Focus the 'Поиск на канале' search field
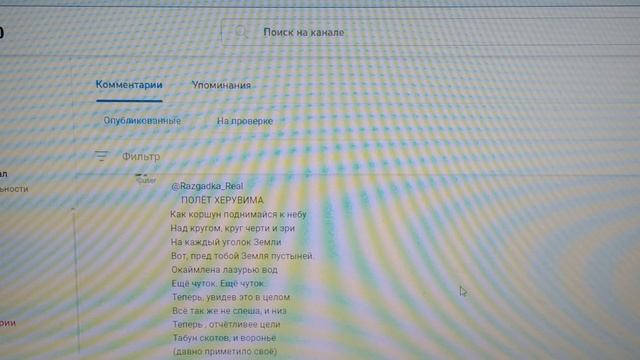The width and height of the screenshot is (640, 360). click(430, 32)
